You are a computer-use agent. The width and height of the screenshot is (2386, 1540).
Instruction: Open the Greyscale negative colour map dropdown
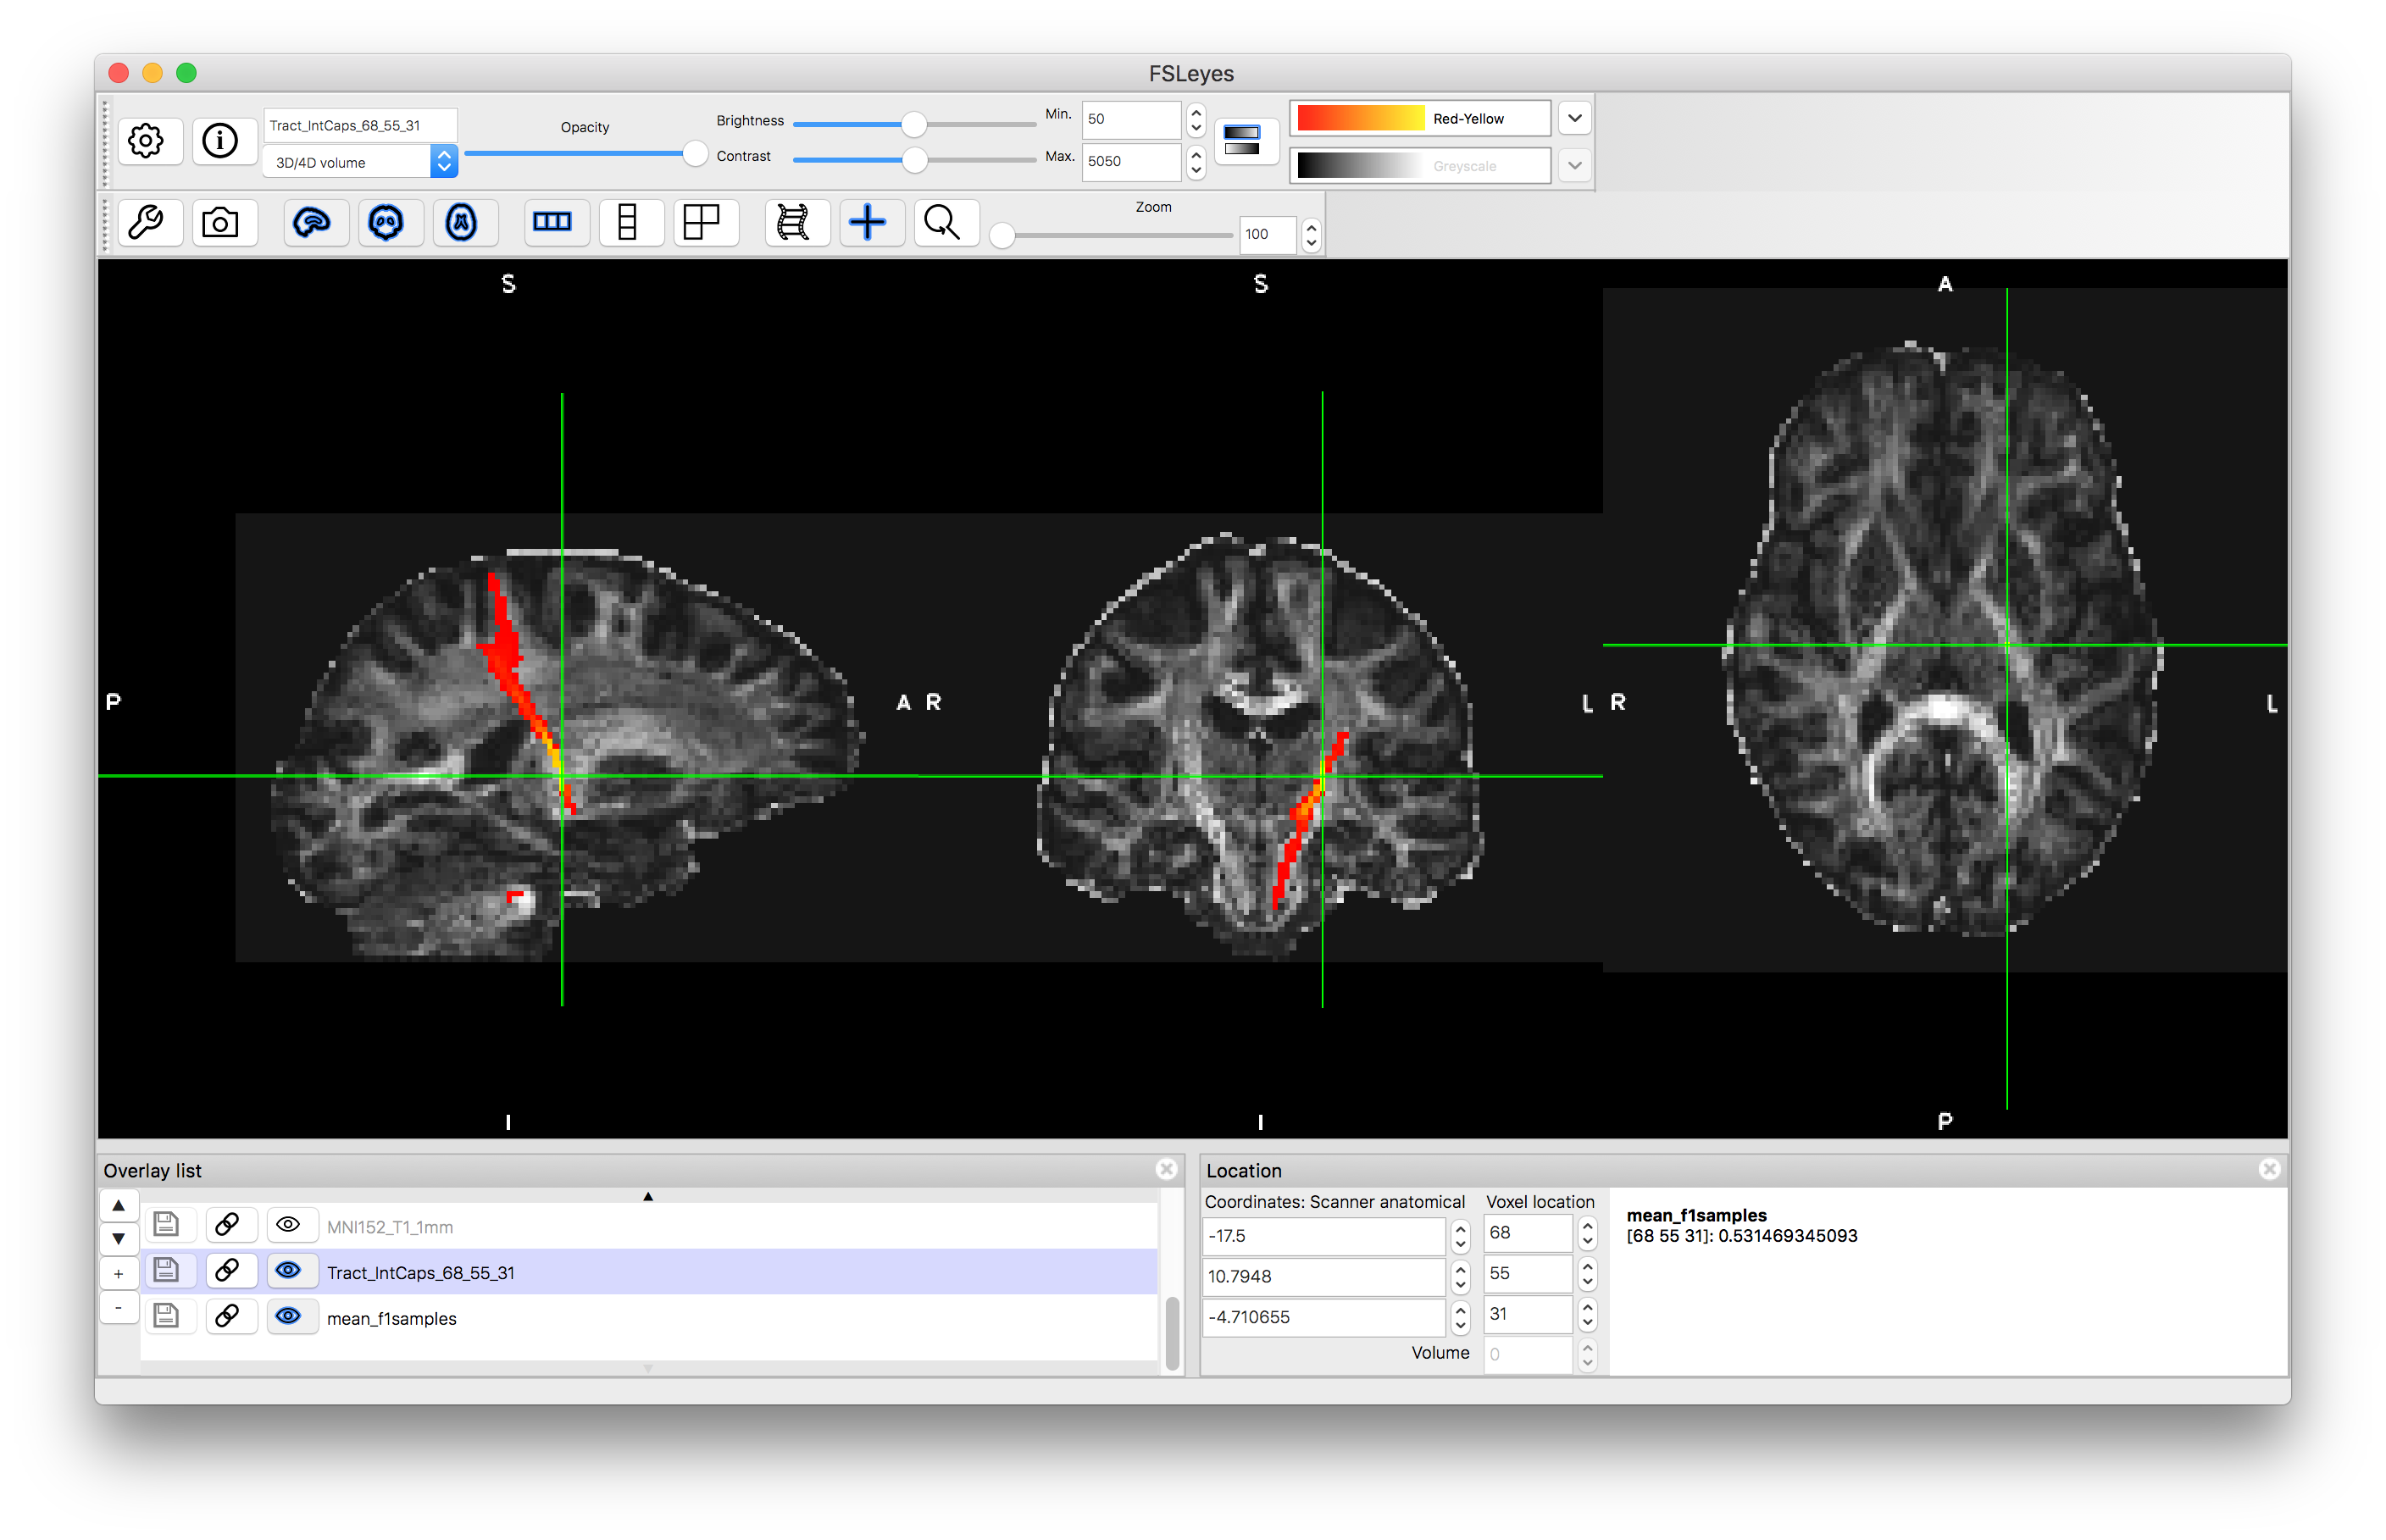click(1574, 166)
